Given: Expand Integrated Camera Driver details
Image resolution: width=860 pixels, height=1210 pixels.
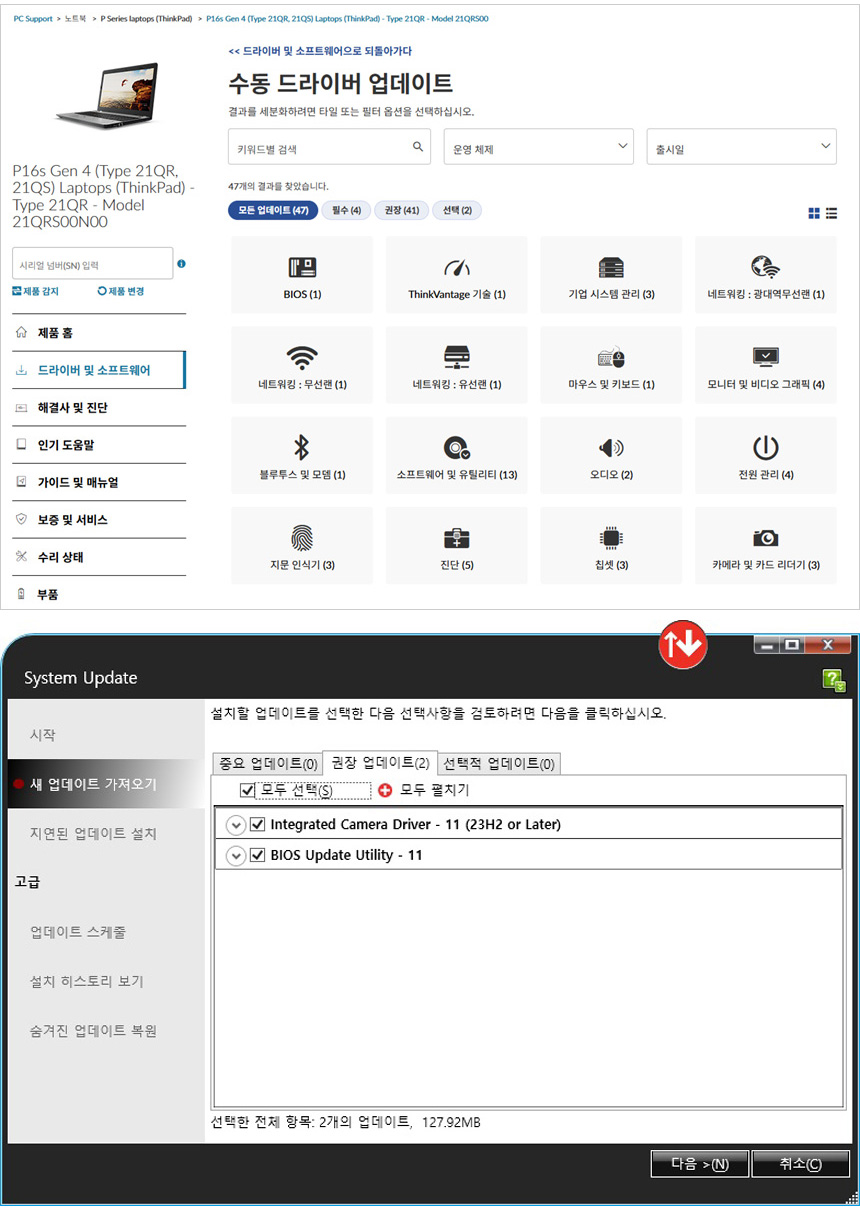Looking at the screenshot, I should [x=235, y=825].
